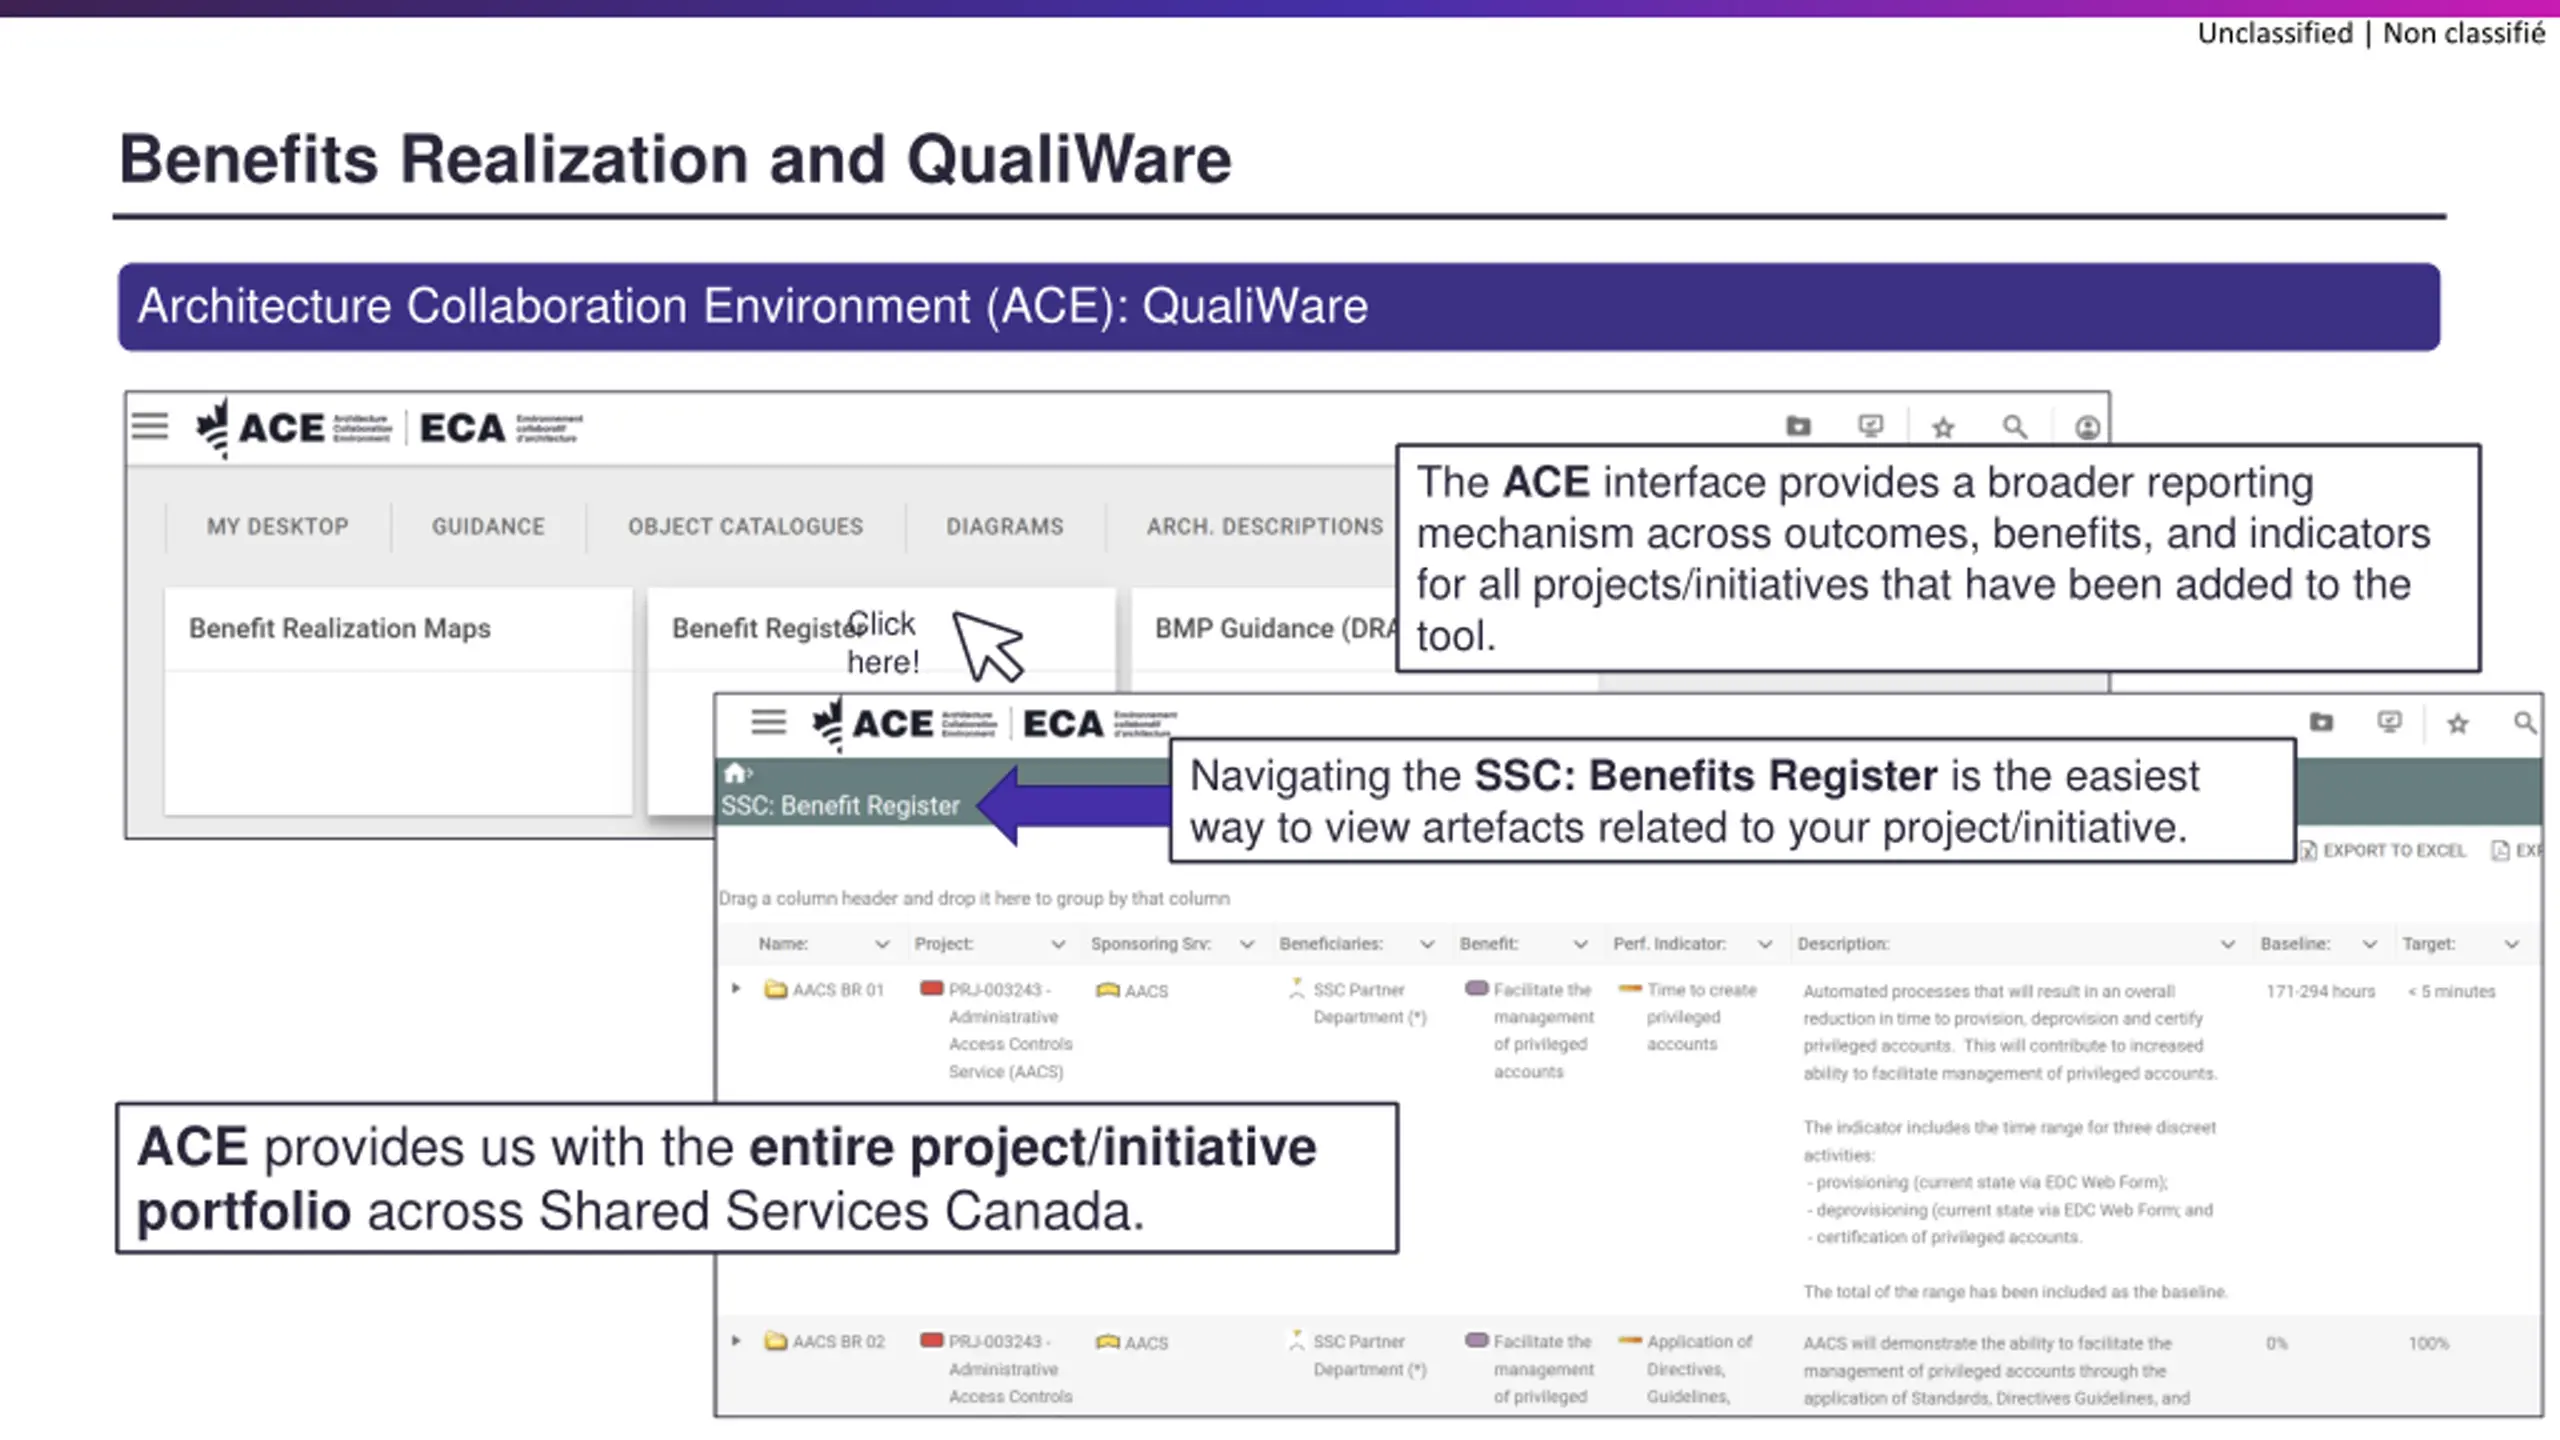Click 'AACS BR 02' name text

pos(838,1342)
